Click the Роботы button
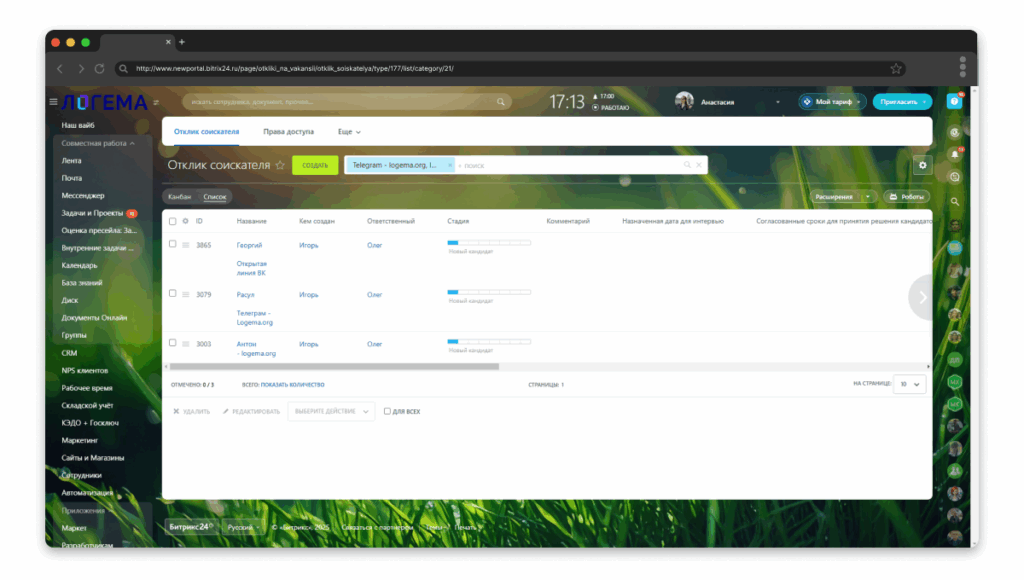Viewport: 1024px width, 580px height. [907, 197]
